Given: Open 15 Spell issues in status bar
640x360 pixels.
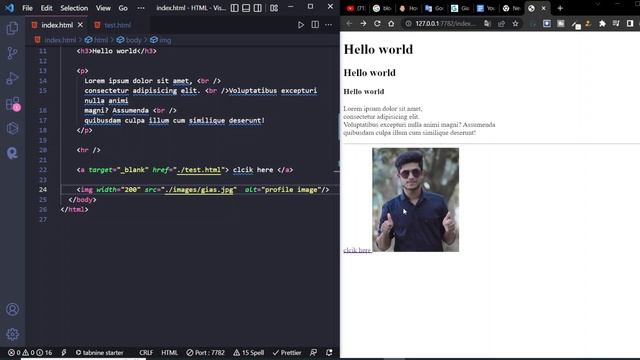Looking at the screenshot, I should click(x=249, y=353).
